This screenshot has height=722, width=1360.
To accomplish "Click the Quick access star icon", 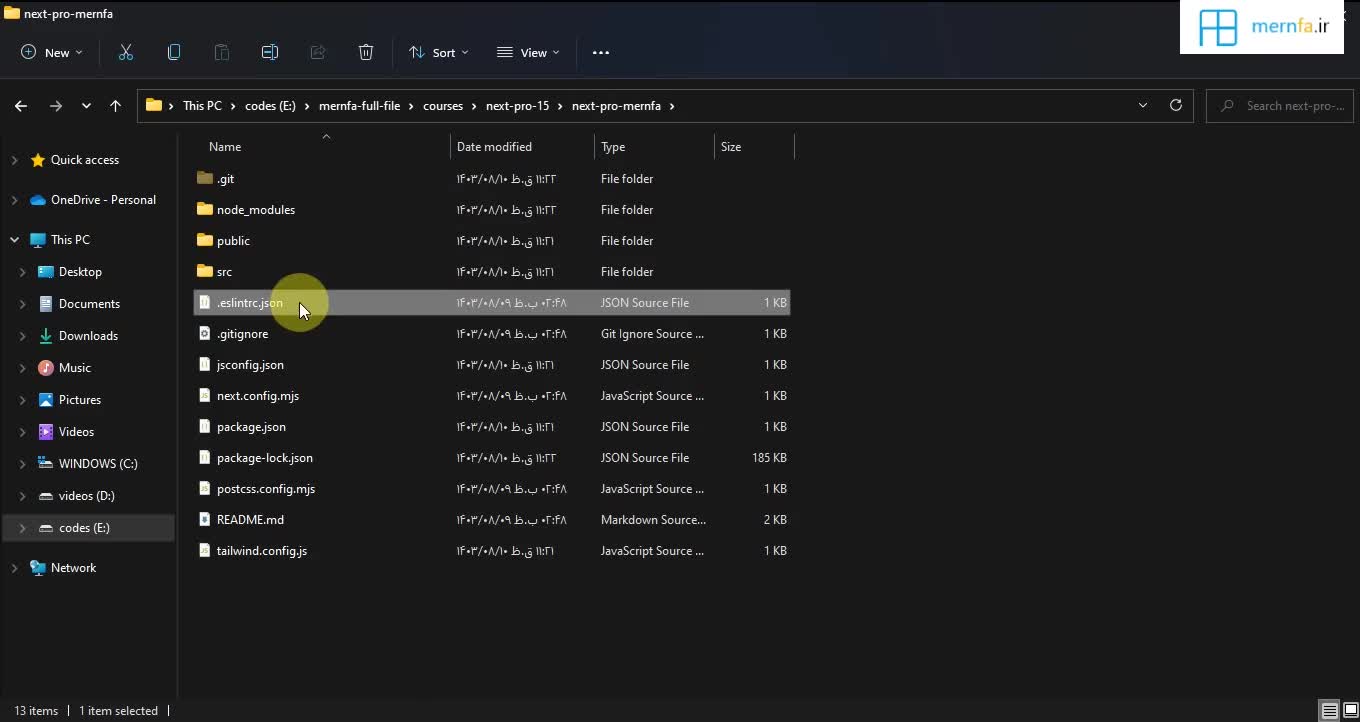I will [x=38, y=160].
